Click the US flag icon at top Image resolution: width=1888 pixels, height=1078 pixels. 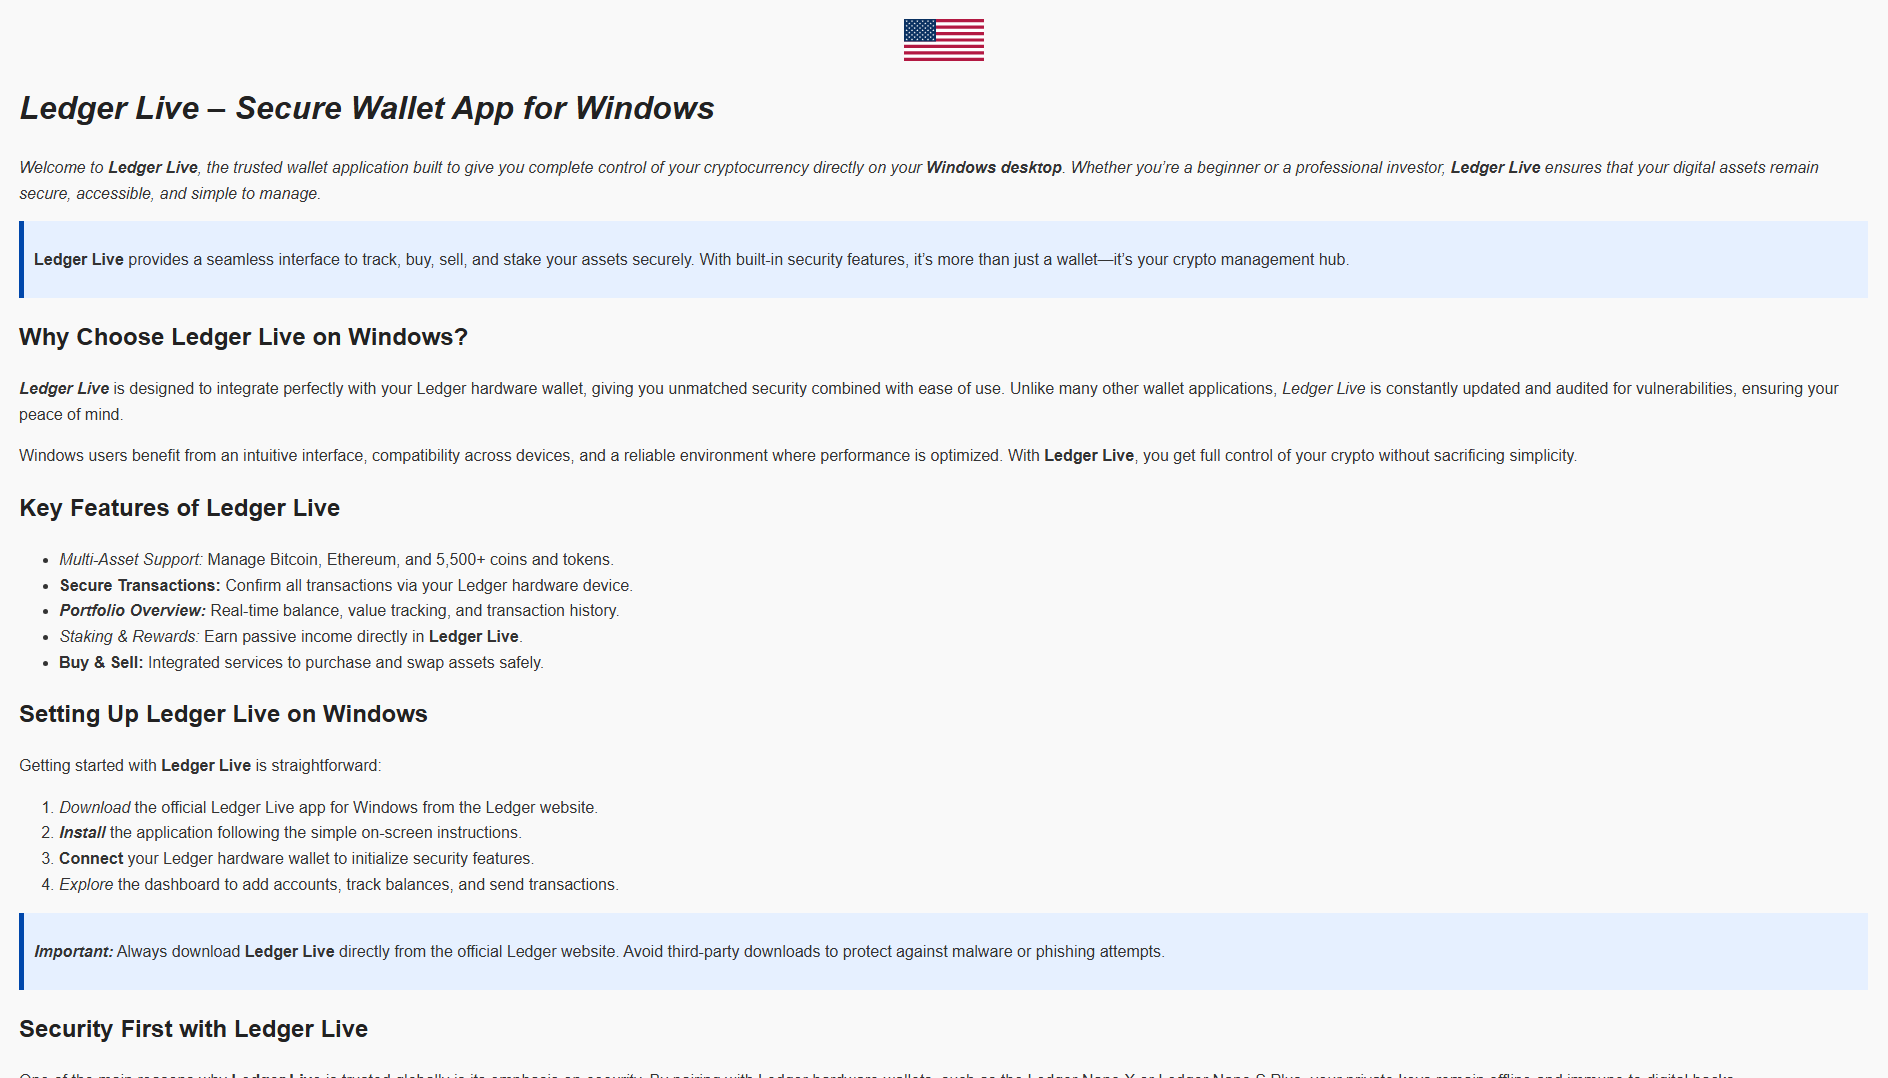[943, 40]
